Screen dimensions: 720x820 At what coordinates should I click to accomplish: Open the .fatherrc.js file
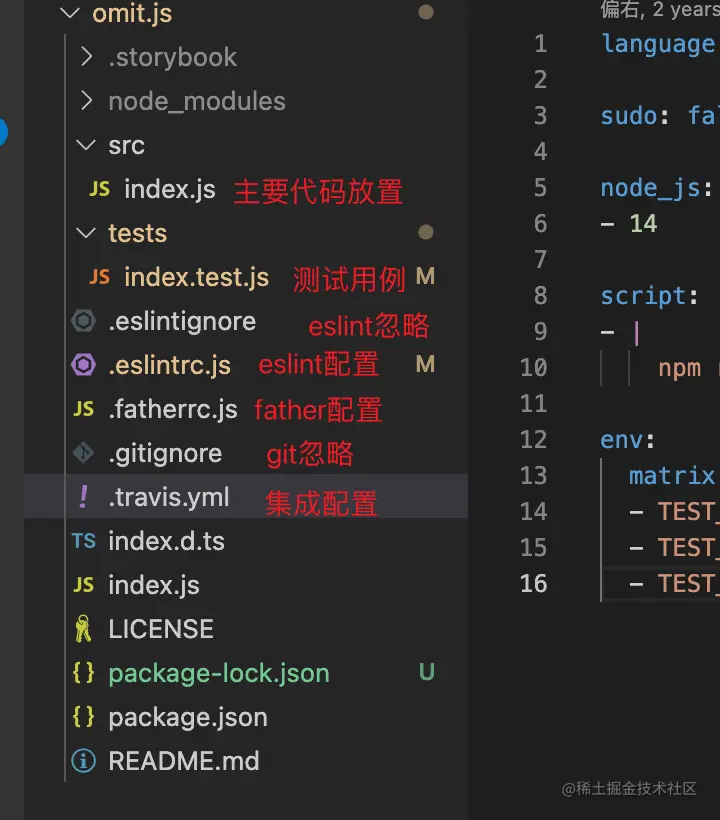tap(173, 409)
